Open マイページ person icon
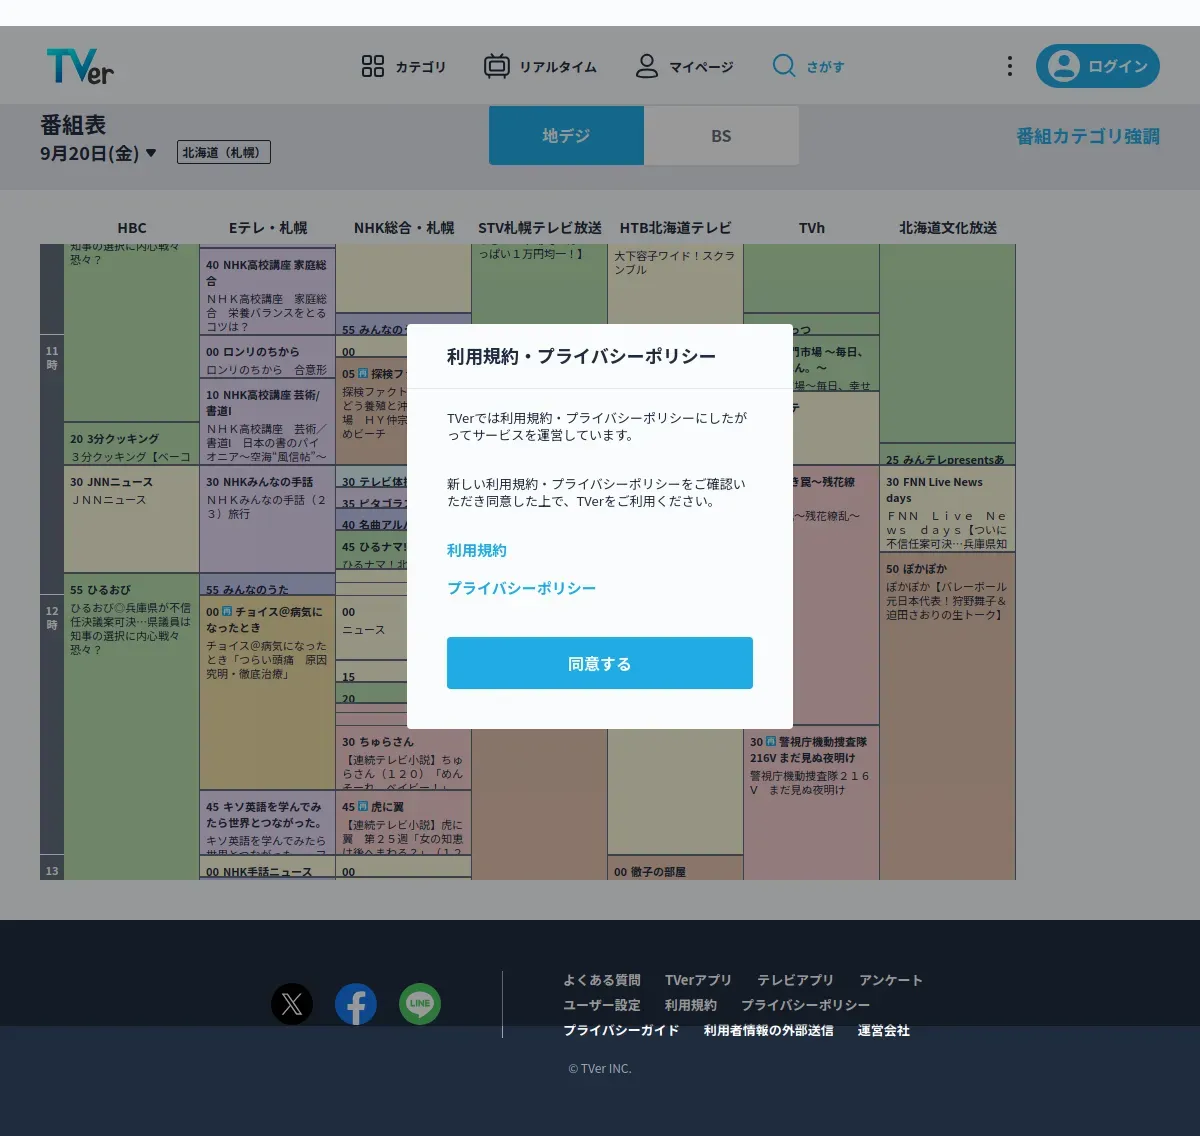1200x1136 pixels. pos(647,66)
